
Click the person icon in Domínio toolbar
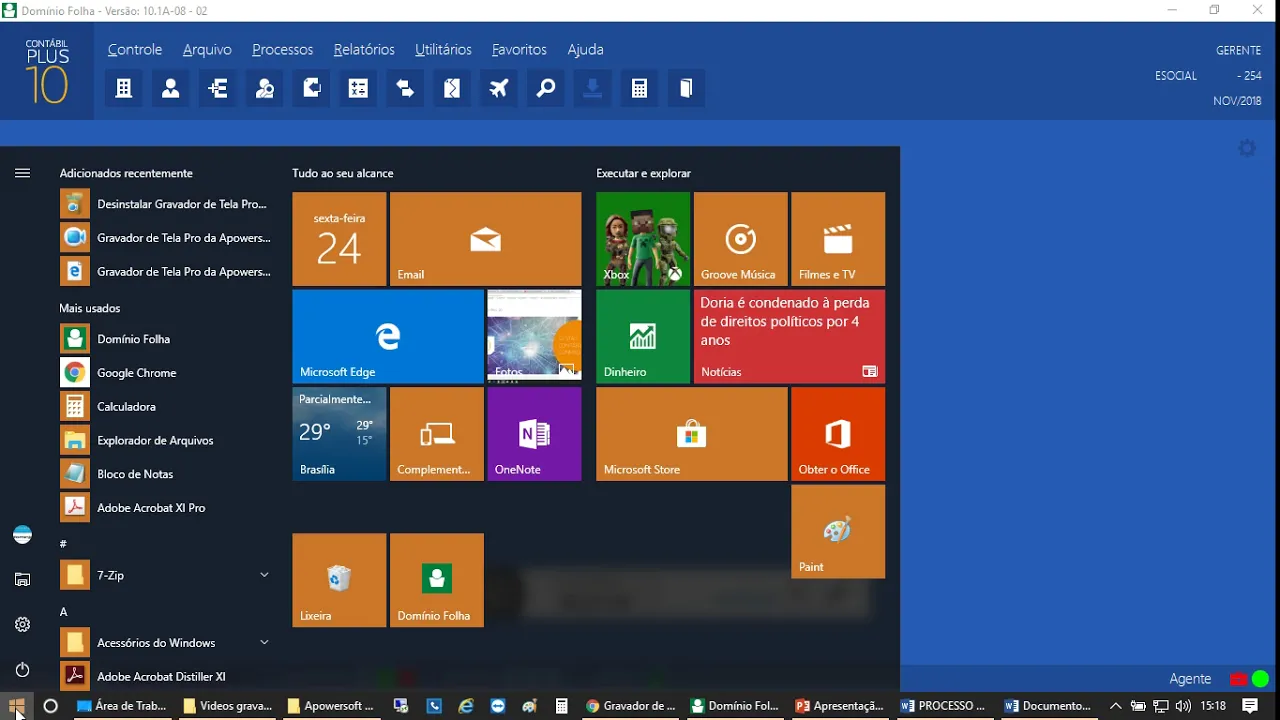171,89
